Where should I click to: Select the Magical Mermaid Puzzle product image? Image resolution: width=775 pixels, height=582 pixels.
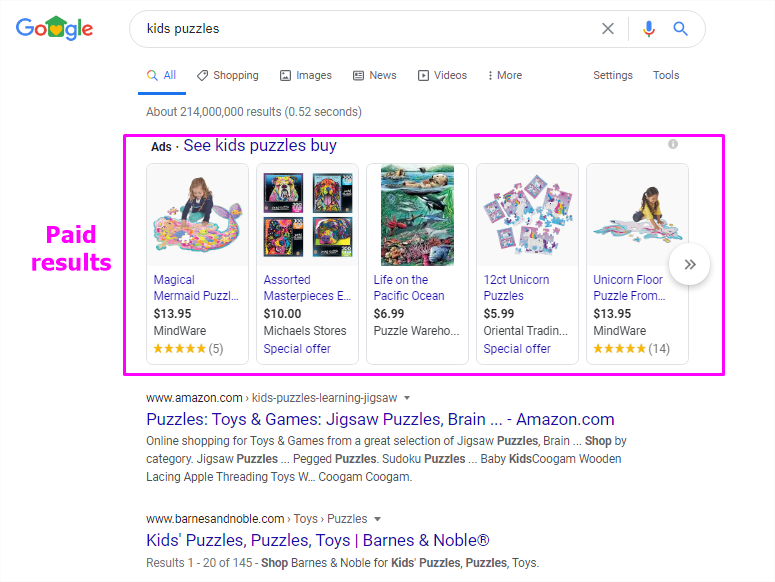(197, 216)
